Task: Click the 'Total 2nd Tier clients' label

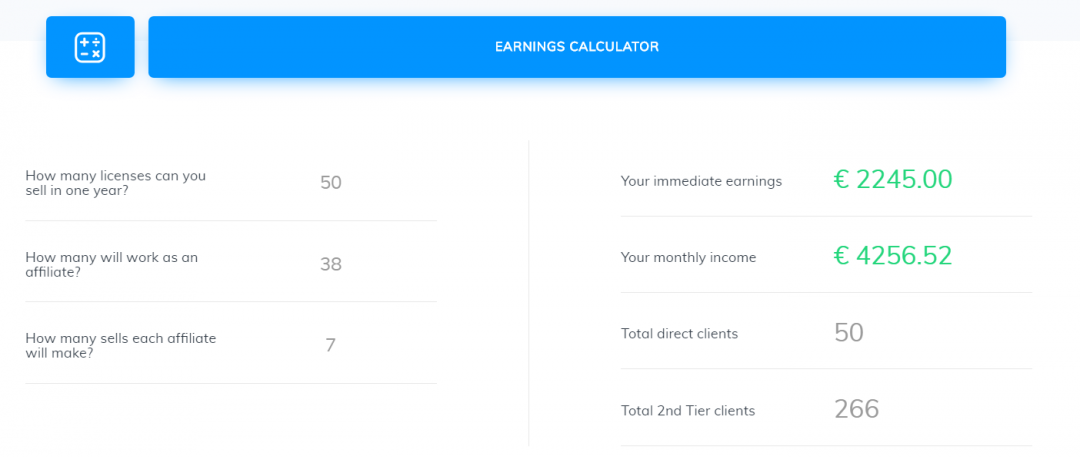Action: tap(688, 410)
